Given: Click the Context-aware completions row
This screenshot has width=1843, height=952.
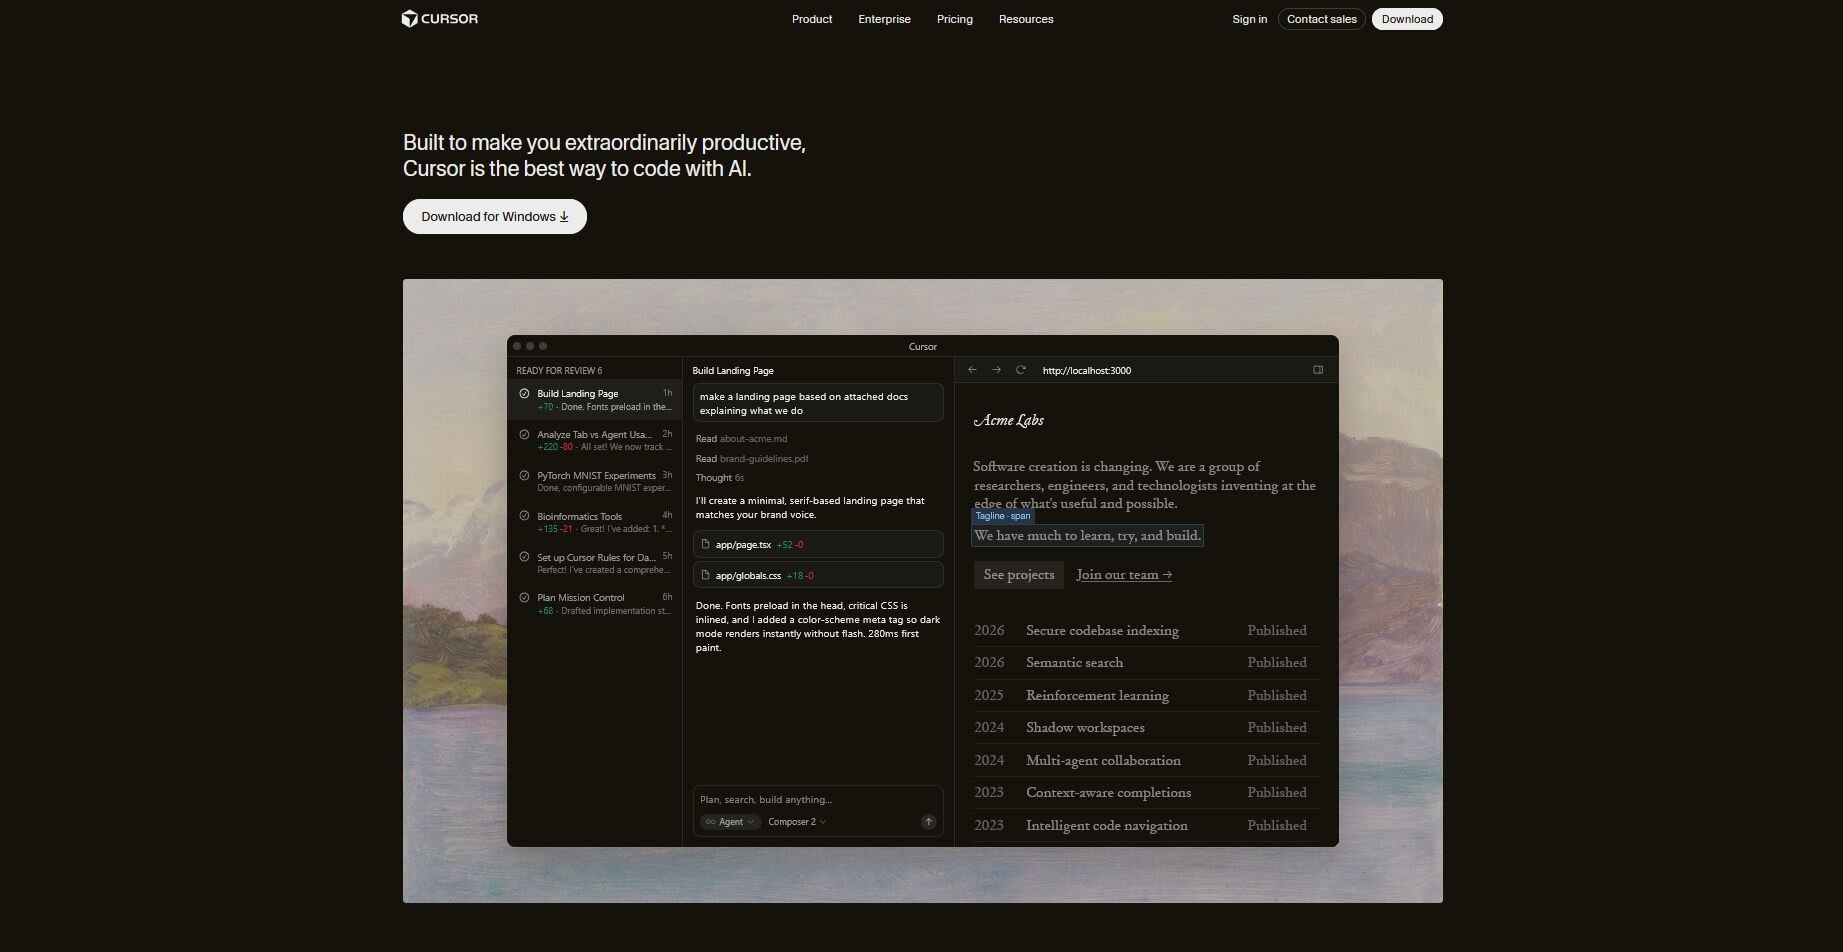Looking at the screenshot, I should 1146,793.
